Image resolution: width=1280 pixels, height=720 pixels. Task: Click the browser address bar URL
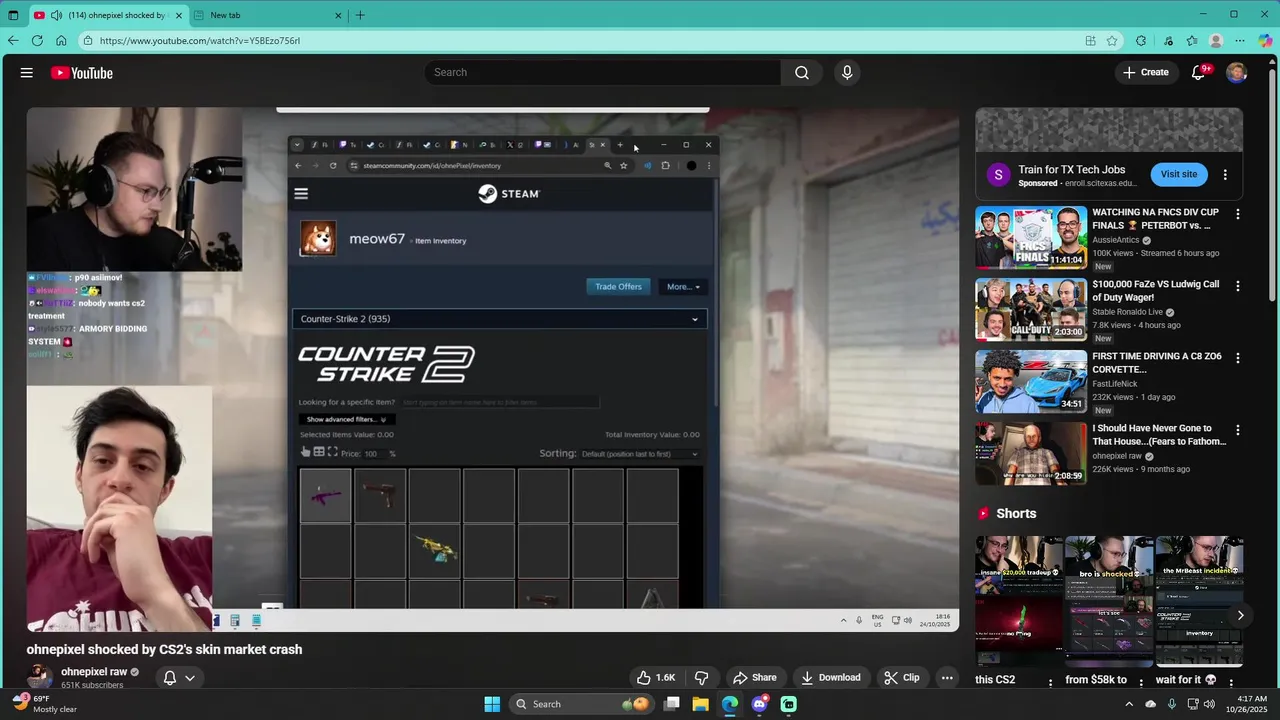[200, 41]
